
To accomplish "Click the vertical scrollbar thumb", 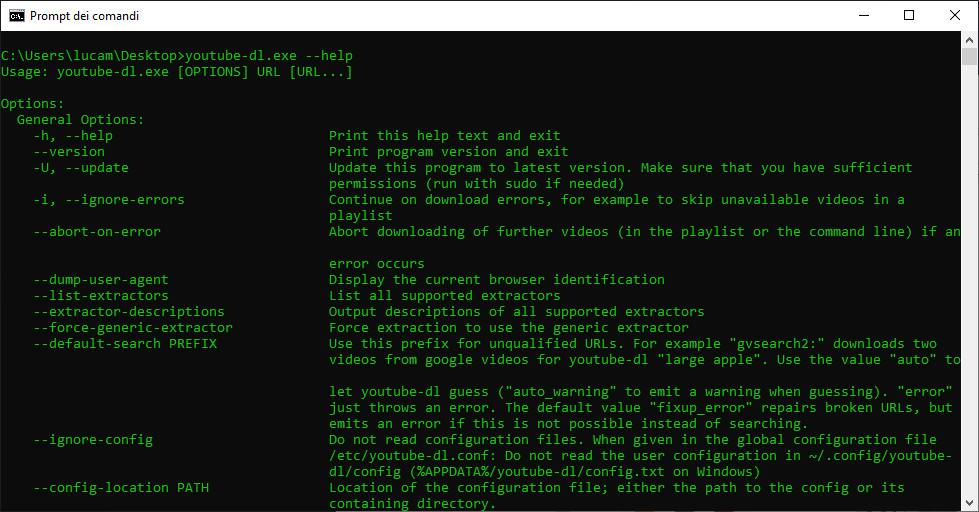I will [970, 57].
